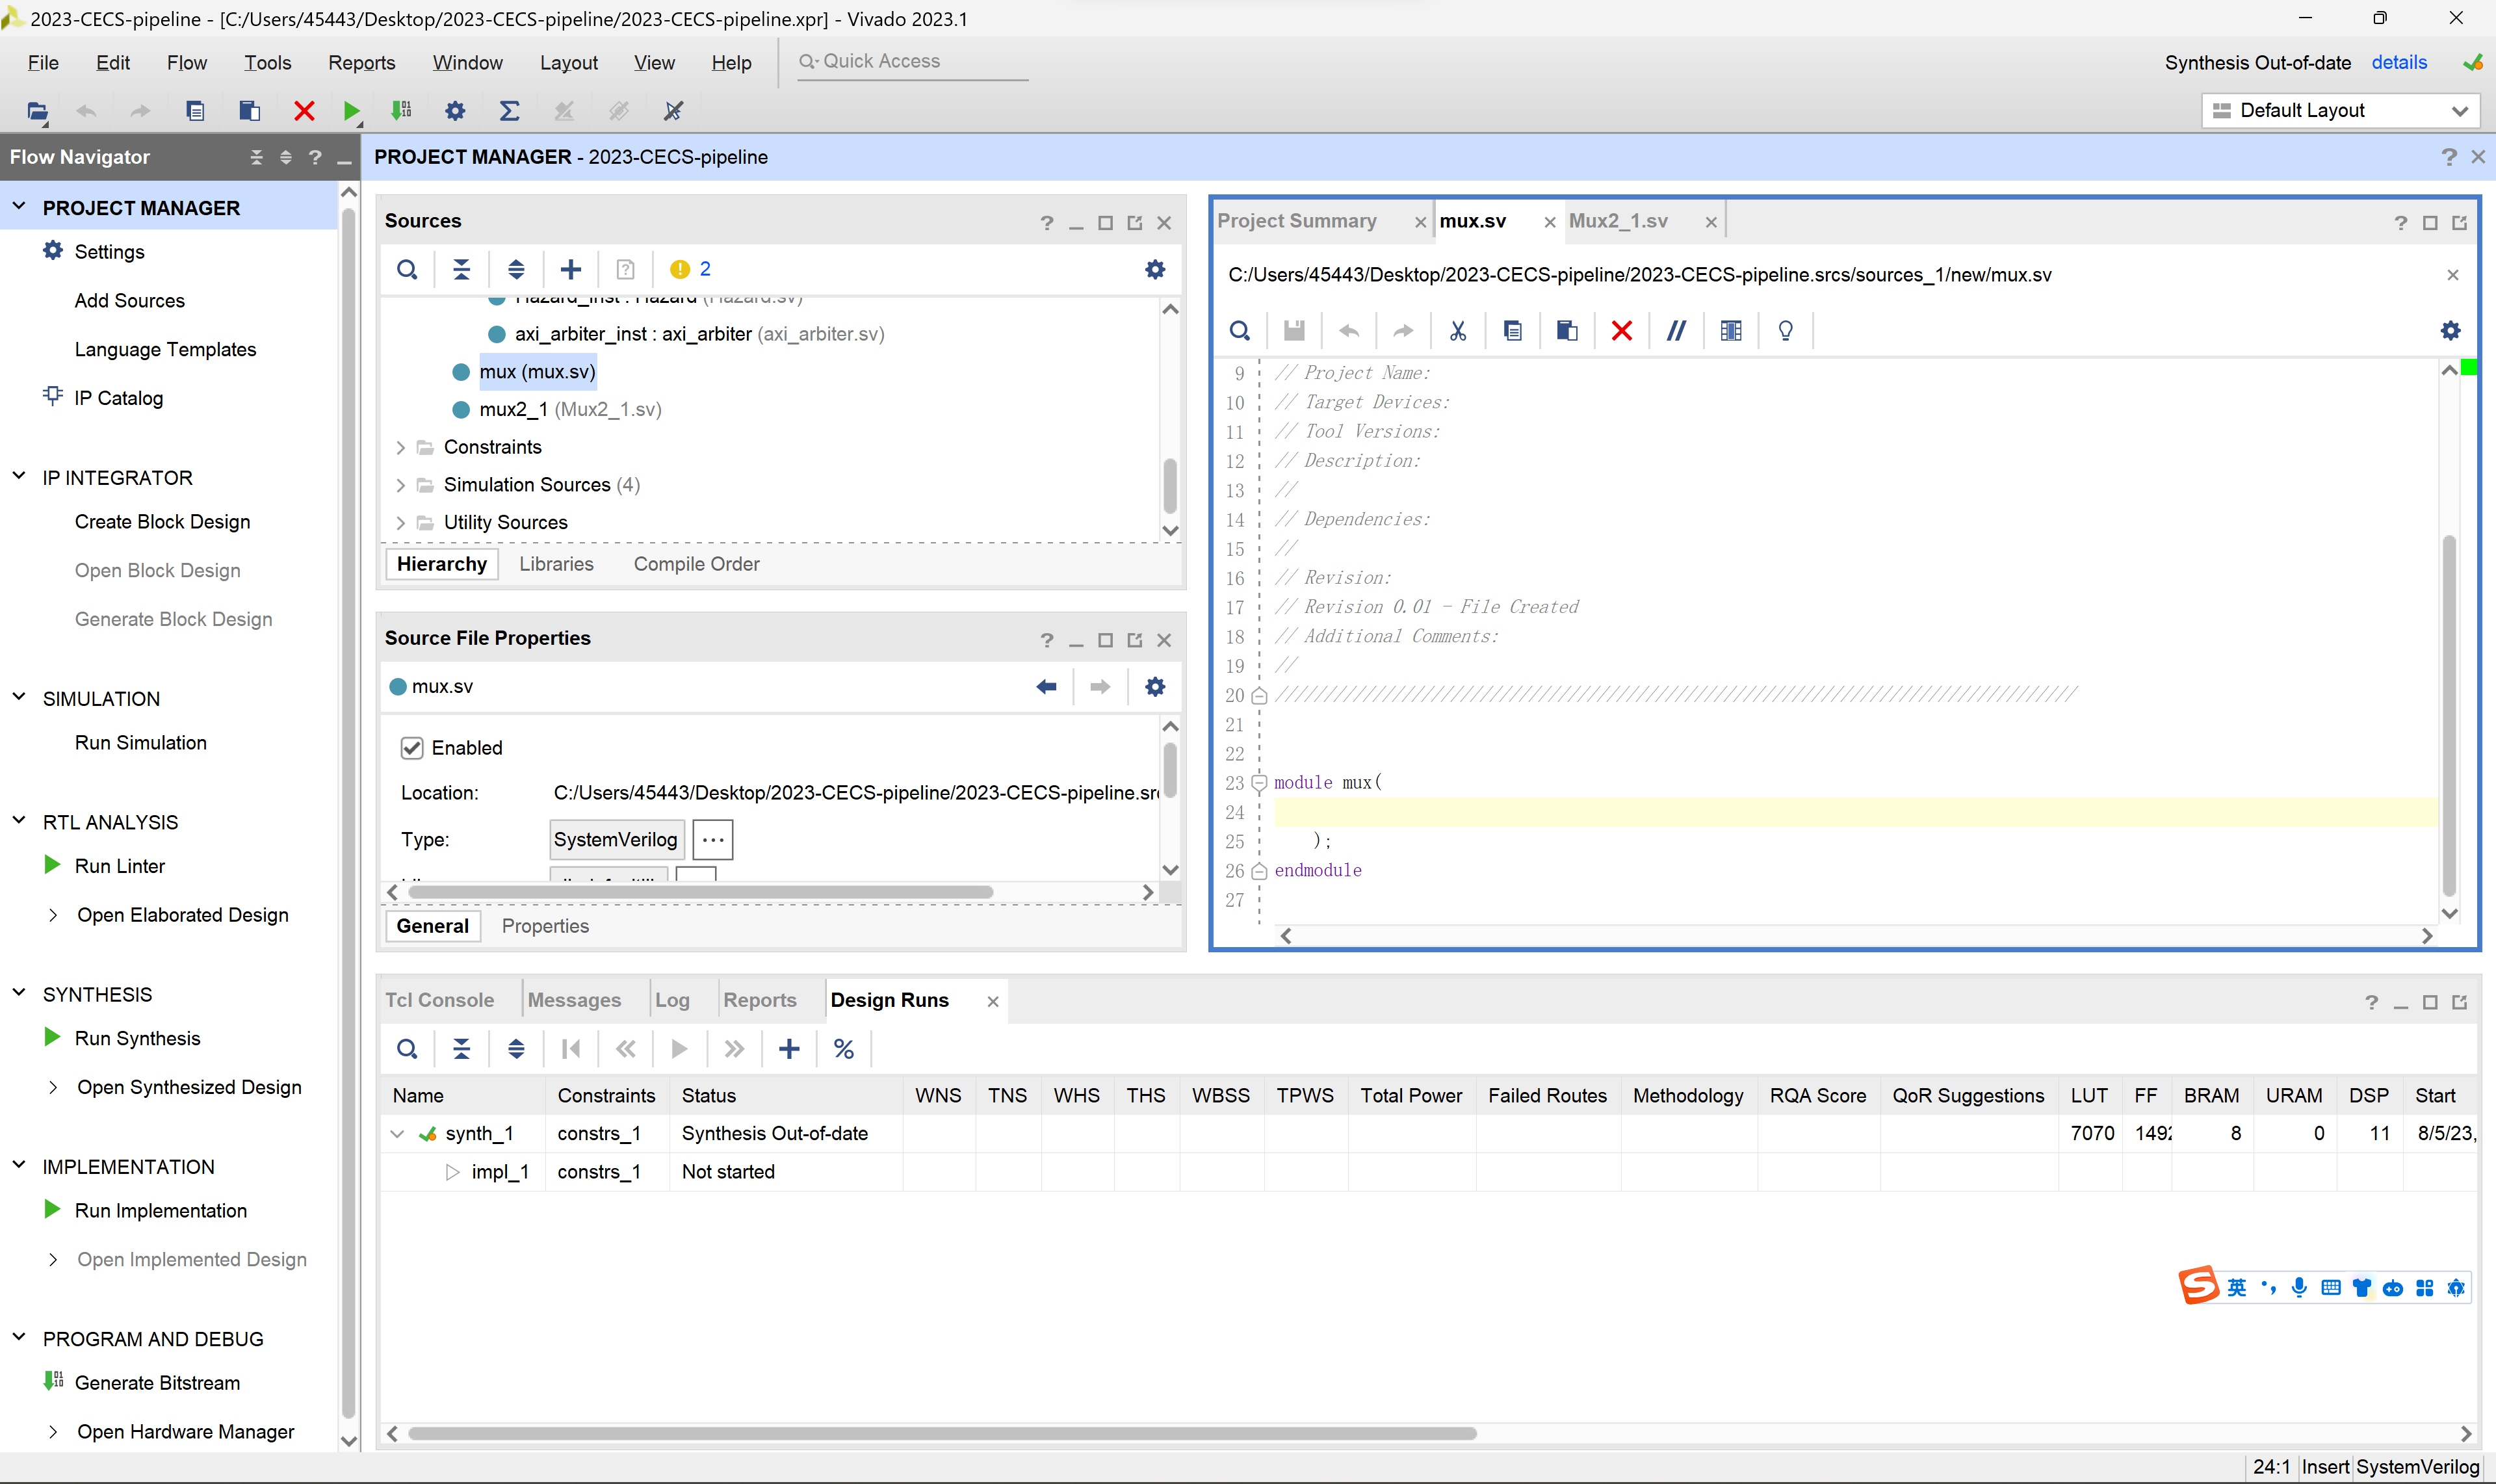Click the Create Runs plus icon in Design Runs

[x=789, y=1049]
